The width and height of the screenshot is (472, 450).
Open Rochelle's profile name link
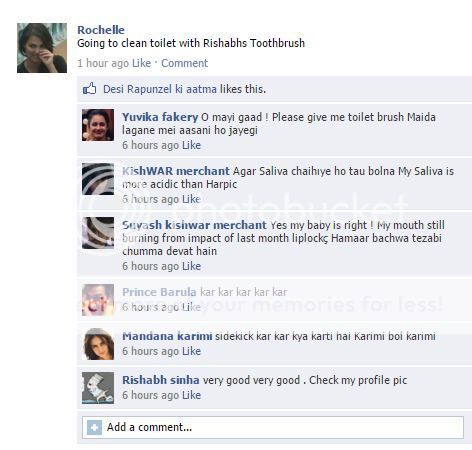[x=101, y=30]
